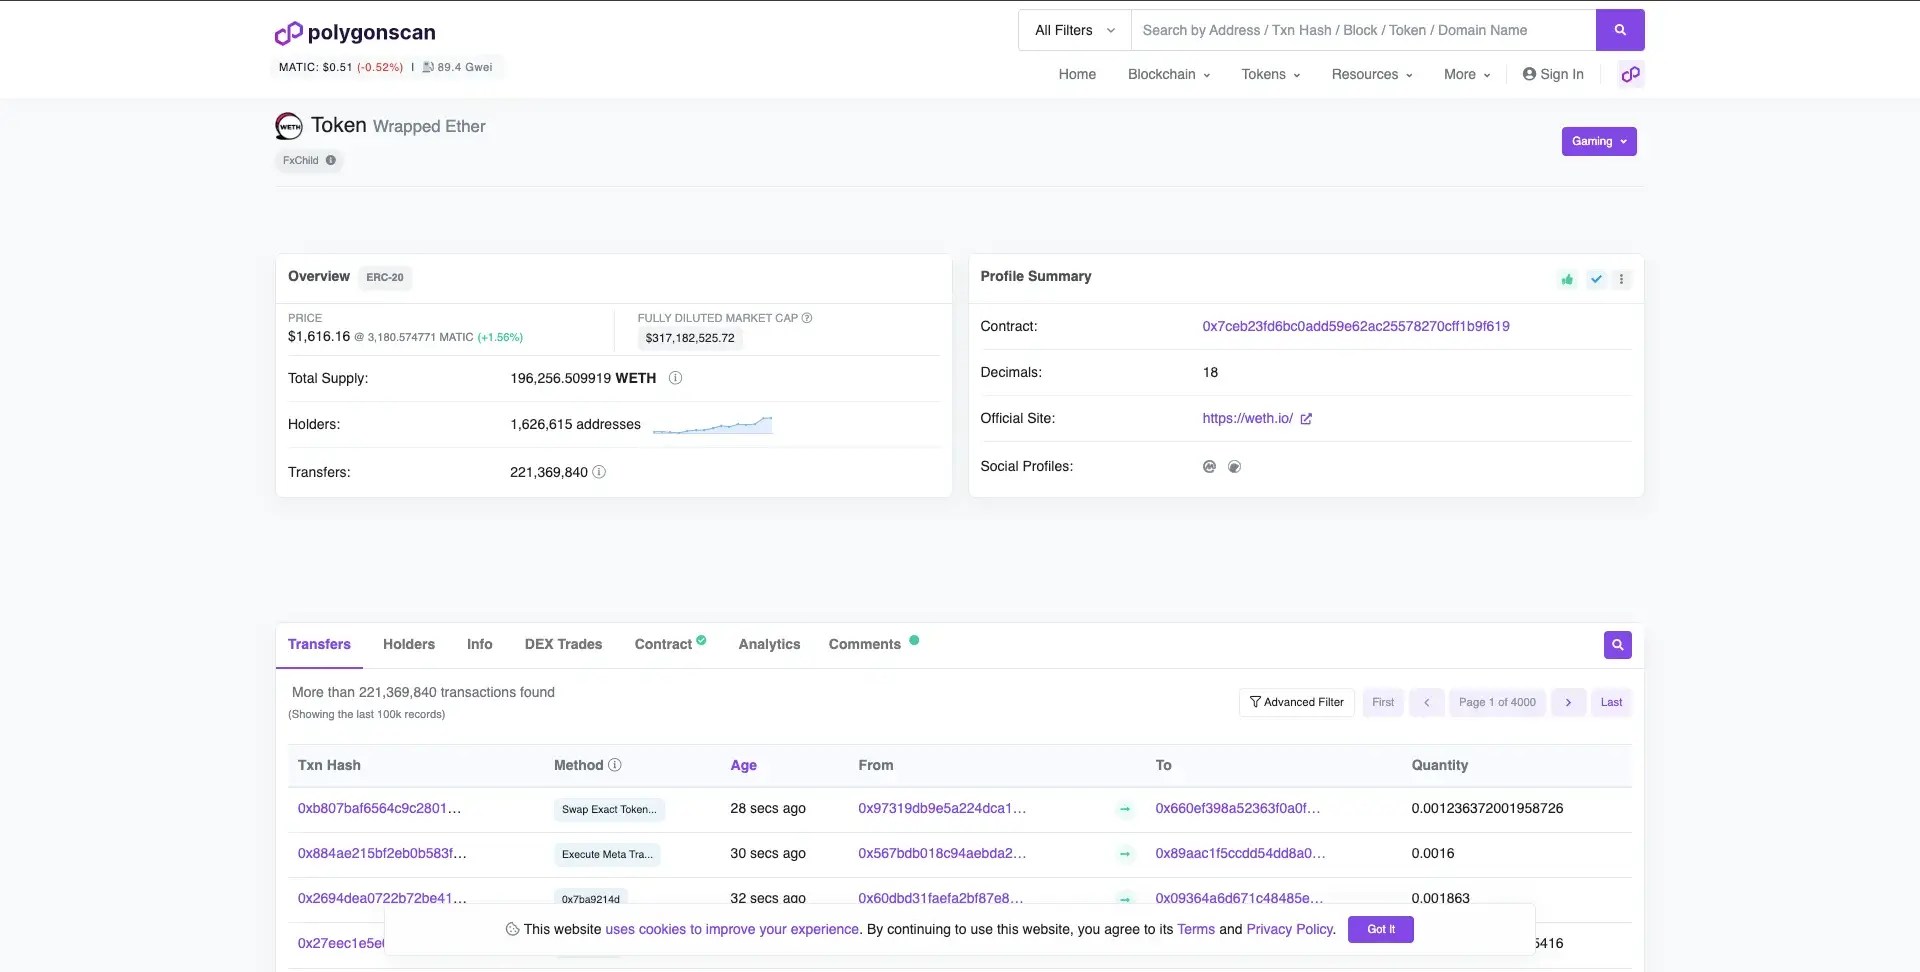Open recipient address 0x660ef398a52363f0a0f…

tap(1238, 809)
